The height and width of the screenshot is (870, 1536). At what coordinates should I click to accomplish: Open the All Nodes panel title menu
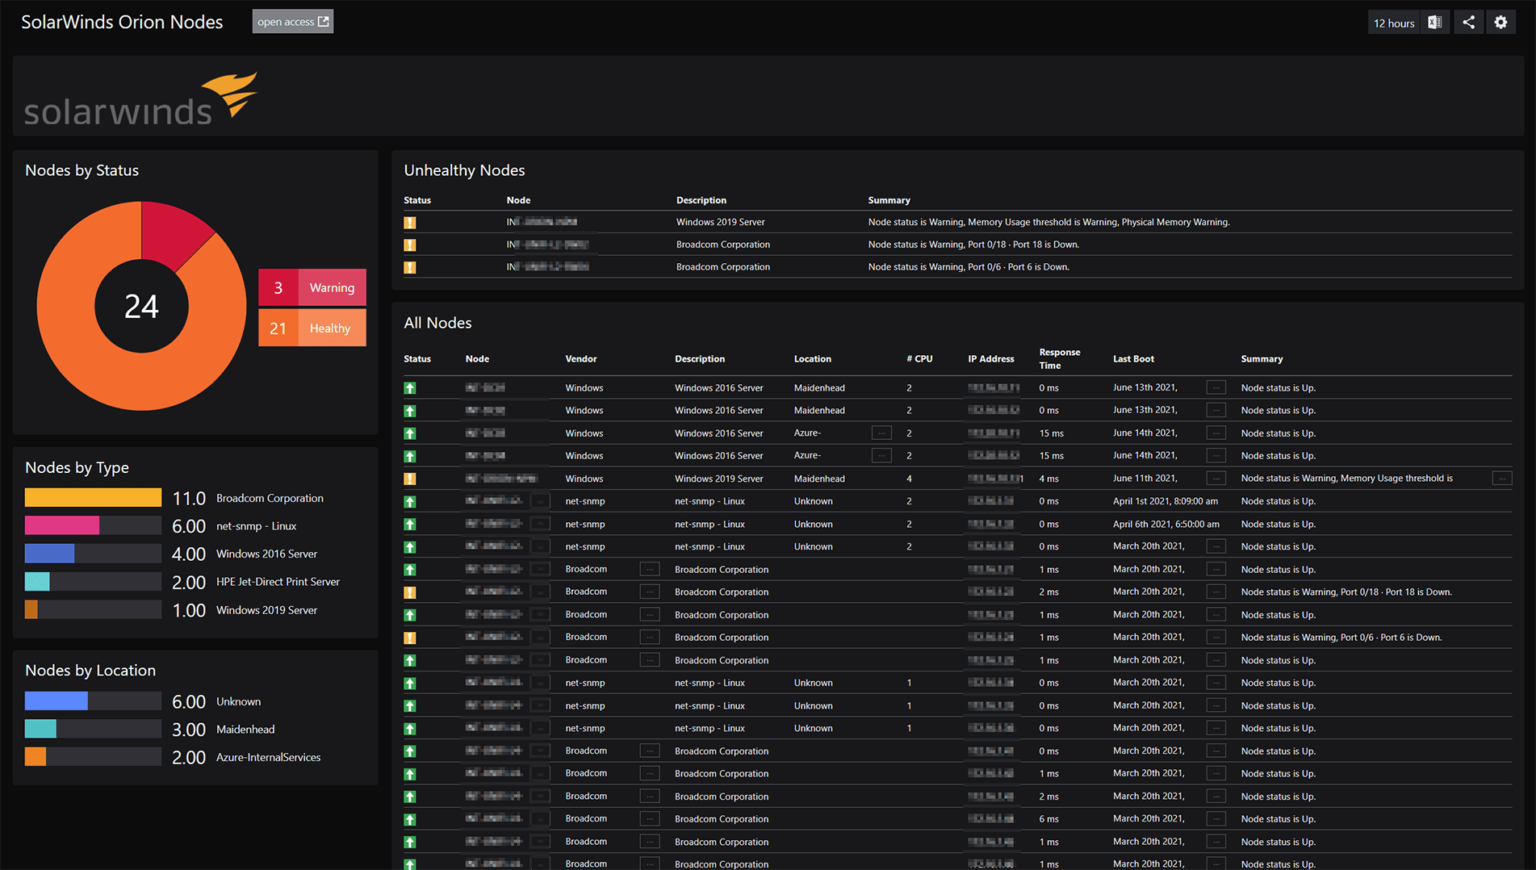point(438,322)
